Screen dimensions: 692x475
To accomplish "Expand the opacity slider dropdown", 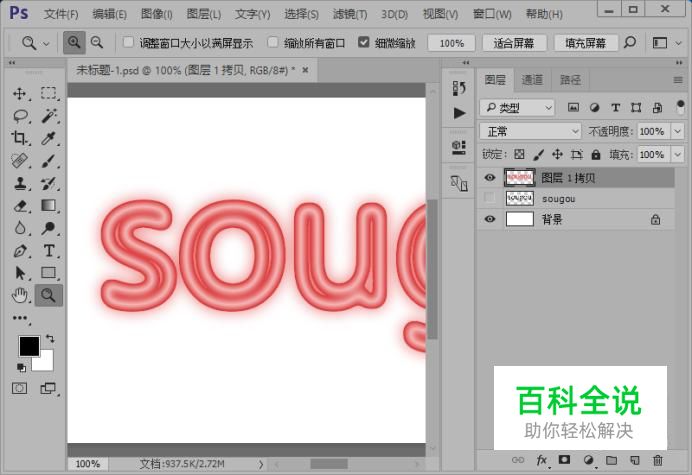I will tap(678, 131).
